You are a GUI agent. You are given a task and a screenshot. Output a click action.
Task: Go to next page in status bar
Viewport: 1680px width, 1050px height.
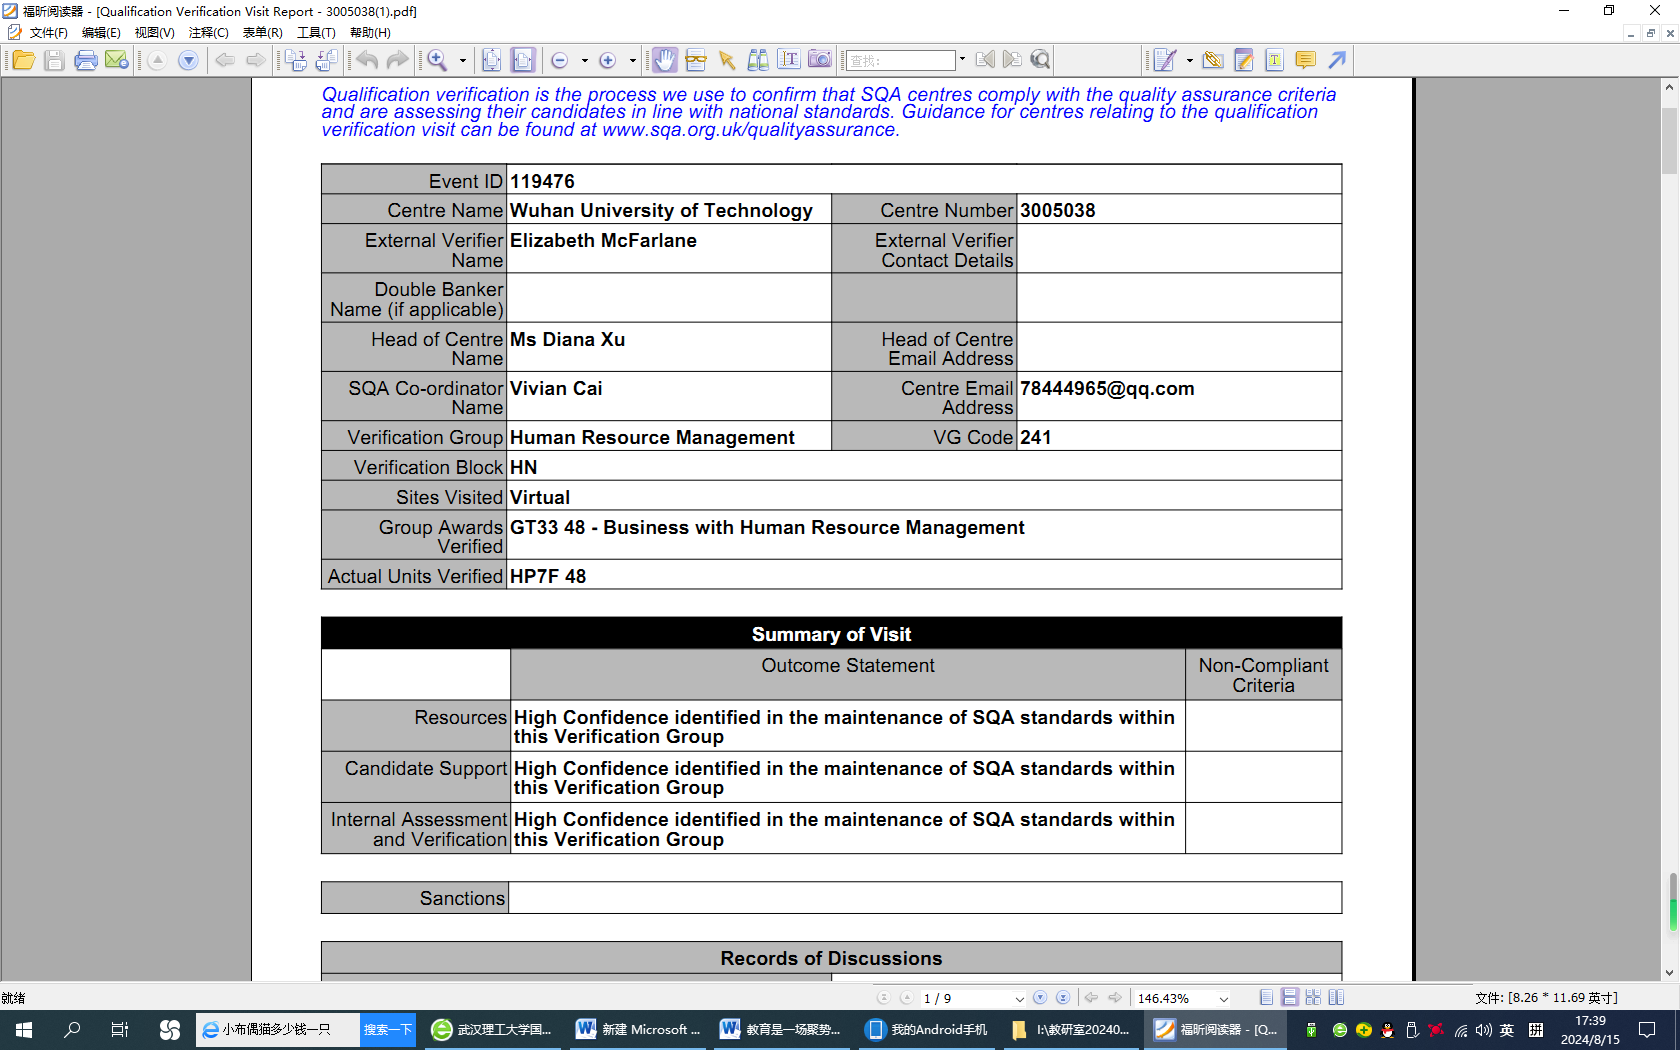[1040, 998]
